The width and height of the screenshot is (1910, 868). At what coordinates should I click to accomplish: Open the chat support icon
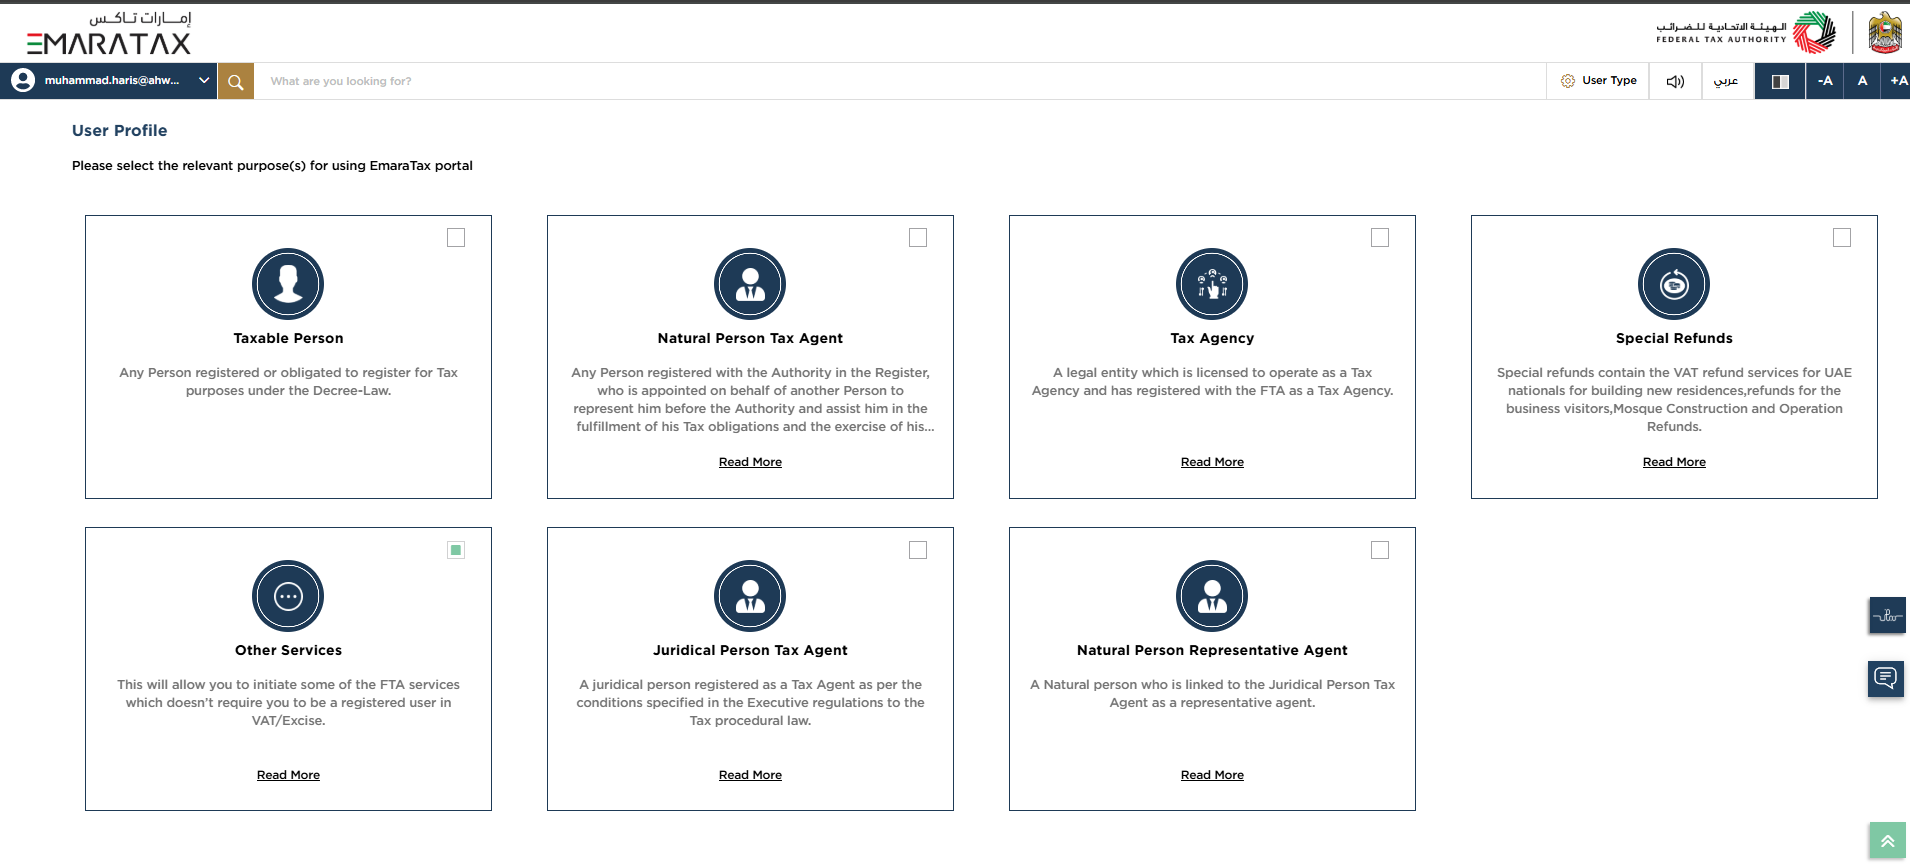tap(1886, 679)
